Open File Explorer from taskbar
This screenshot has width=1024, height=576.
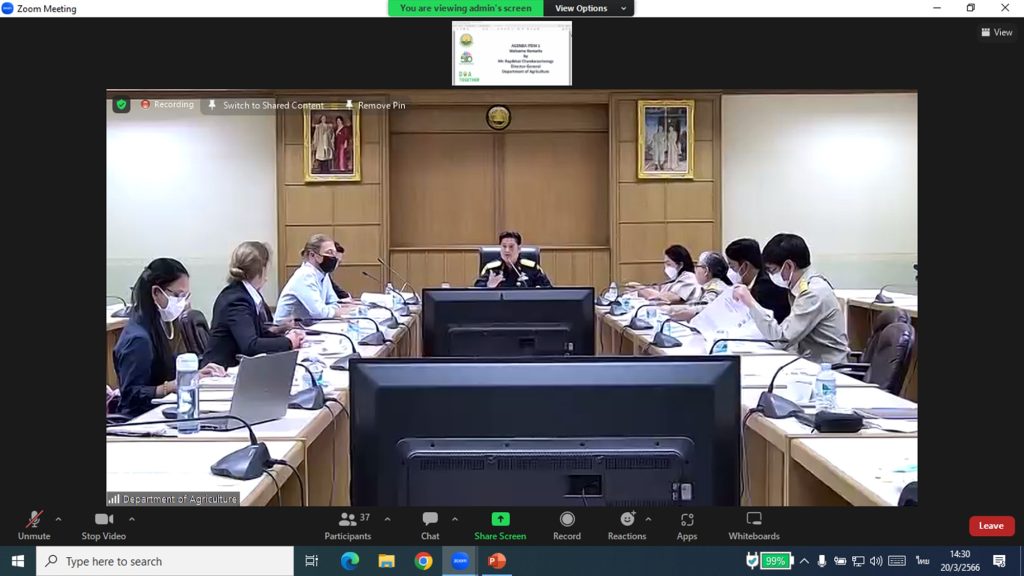click(x=387, y=561)
